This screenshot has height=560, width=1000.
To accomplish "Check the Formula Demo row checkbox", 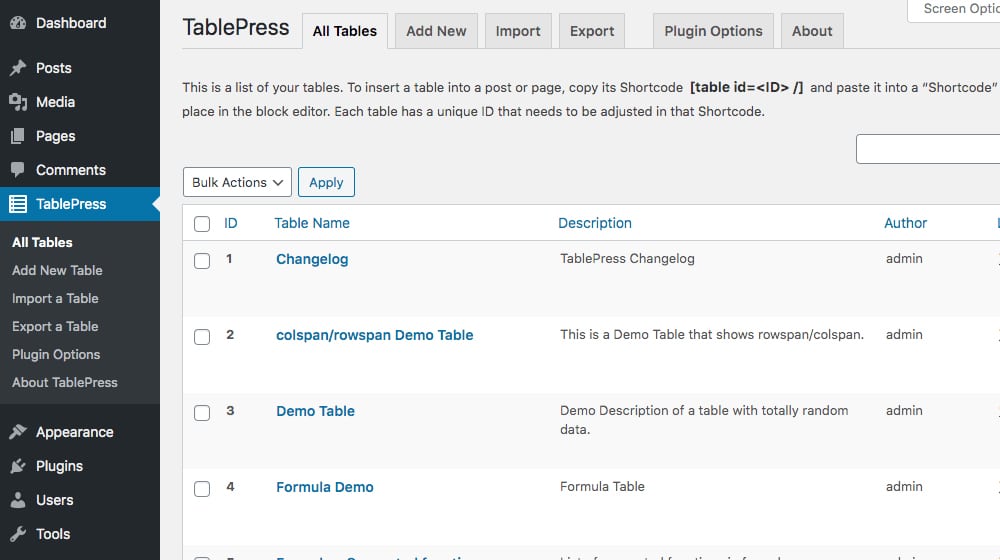I will coord(202,489).
